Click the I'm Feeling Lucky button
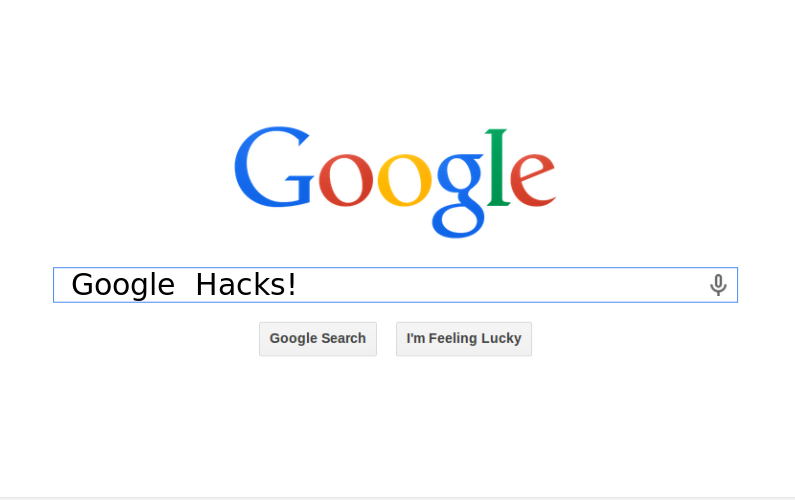 click(464, 339)
